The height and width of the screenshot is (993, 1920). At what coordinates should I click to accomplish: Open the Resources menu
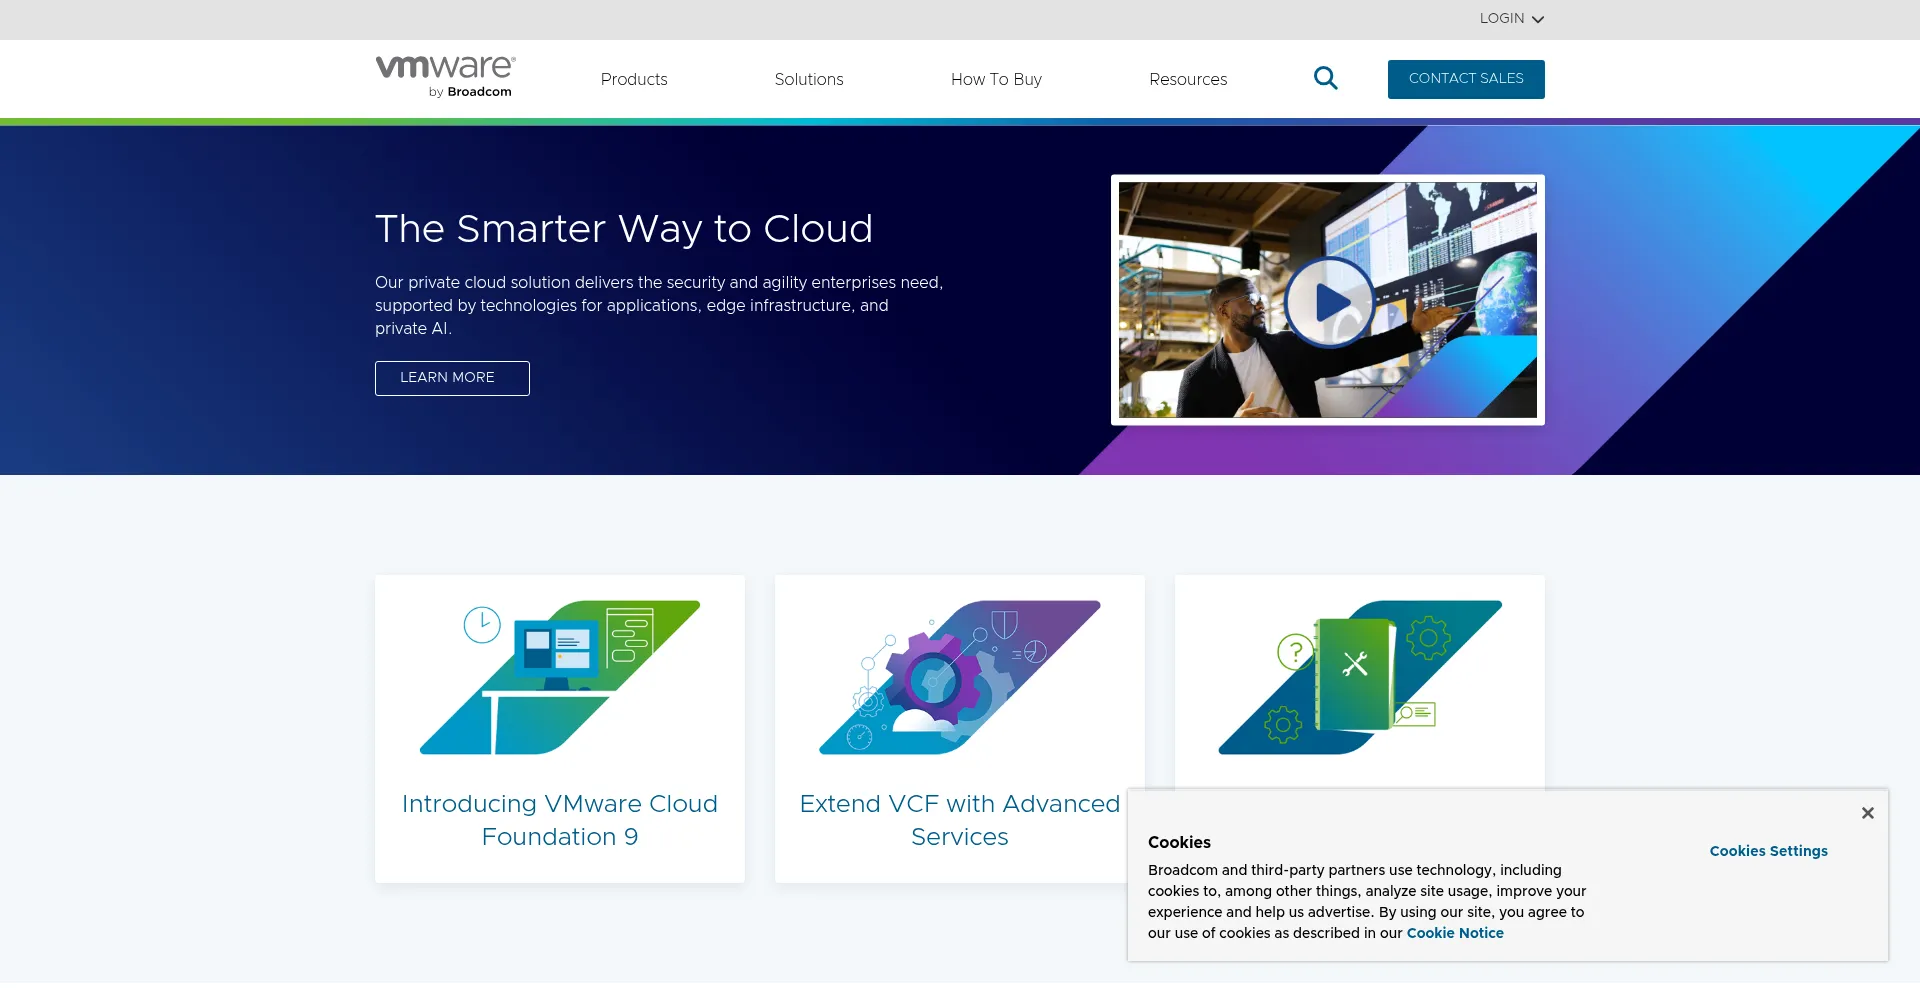[x=1187, y=79]
